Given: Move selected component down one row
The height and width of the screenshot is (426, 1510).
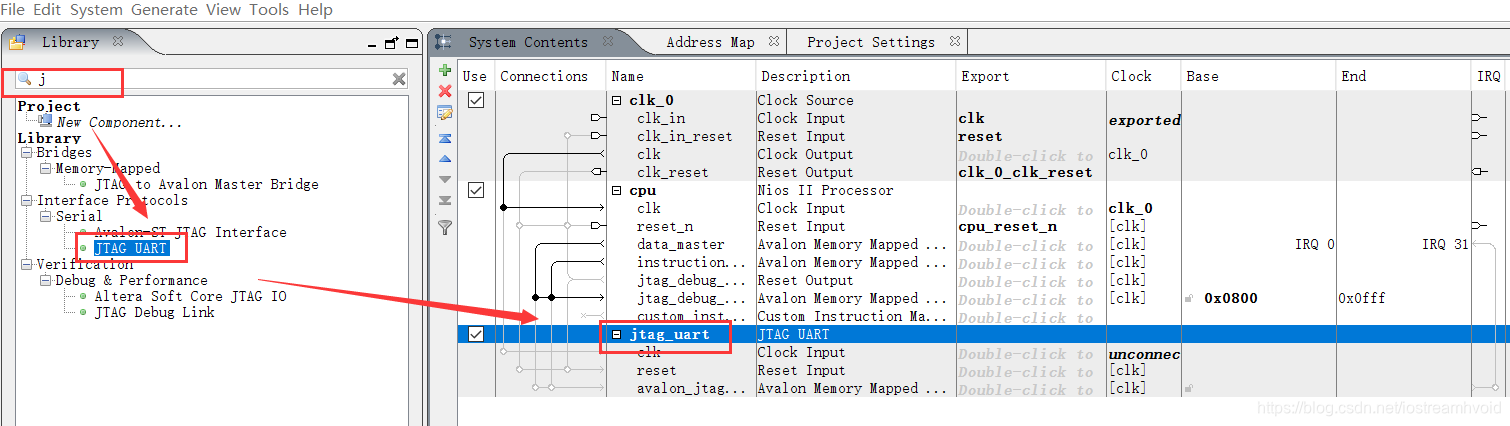Looking at the screenshot, I should click(x=445, y=179).
